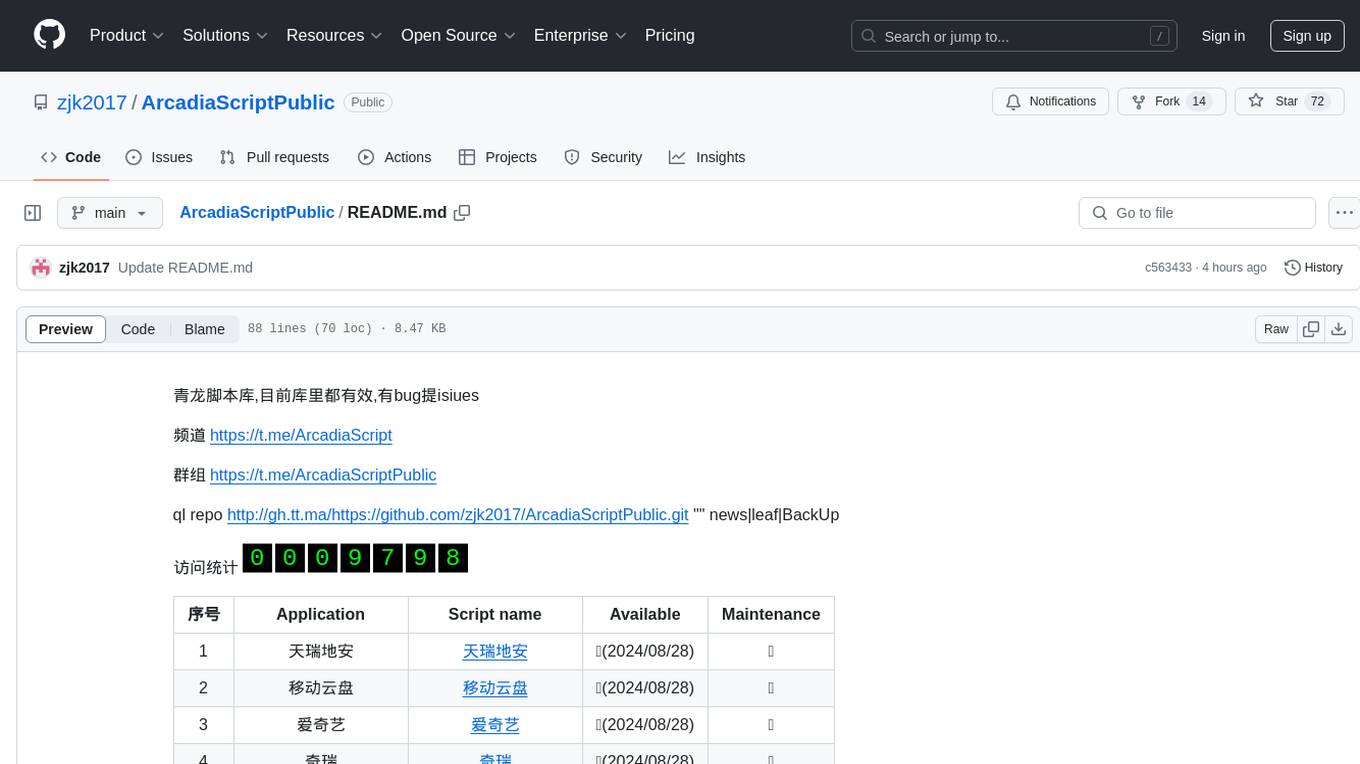Open the GitHub homepage logo
Screen dimensions: 1360x764
coord(49,35)
